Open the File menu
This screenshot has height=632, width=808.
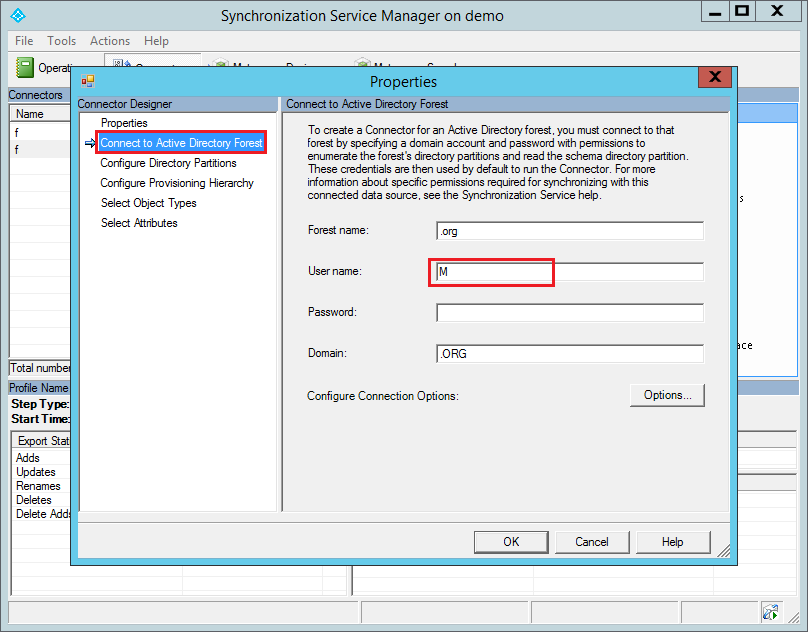(x=23, y=41)
